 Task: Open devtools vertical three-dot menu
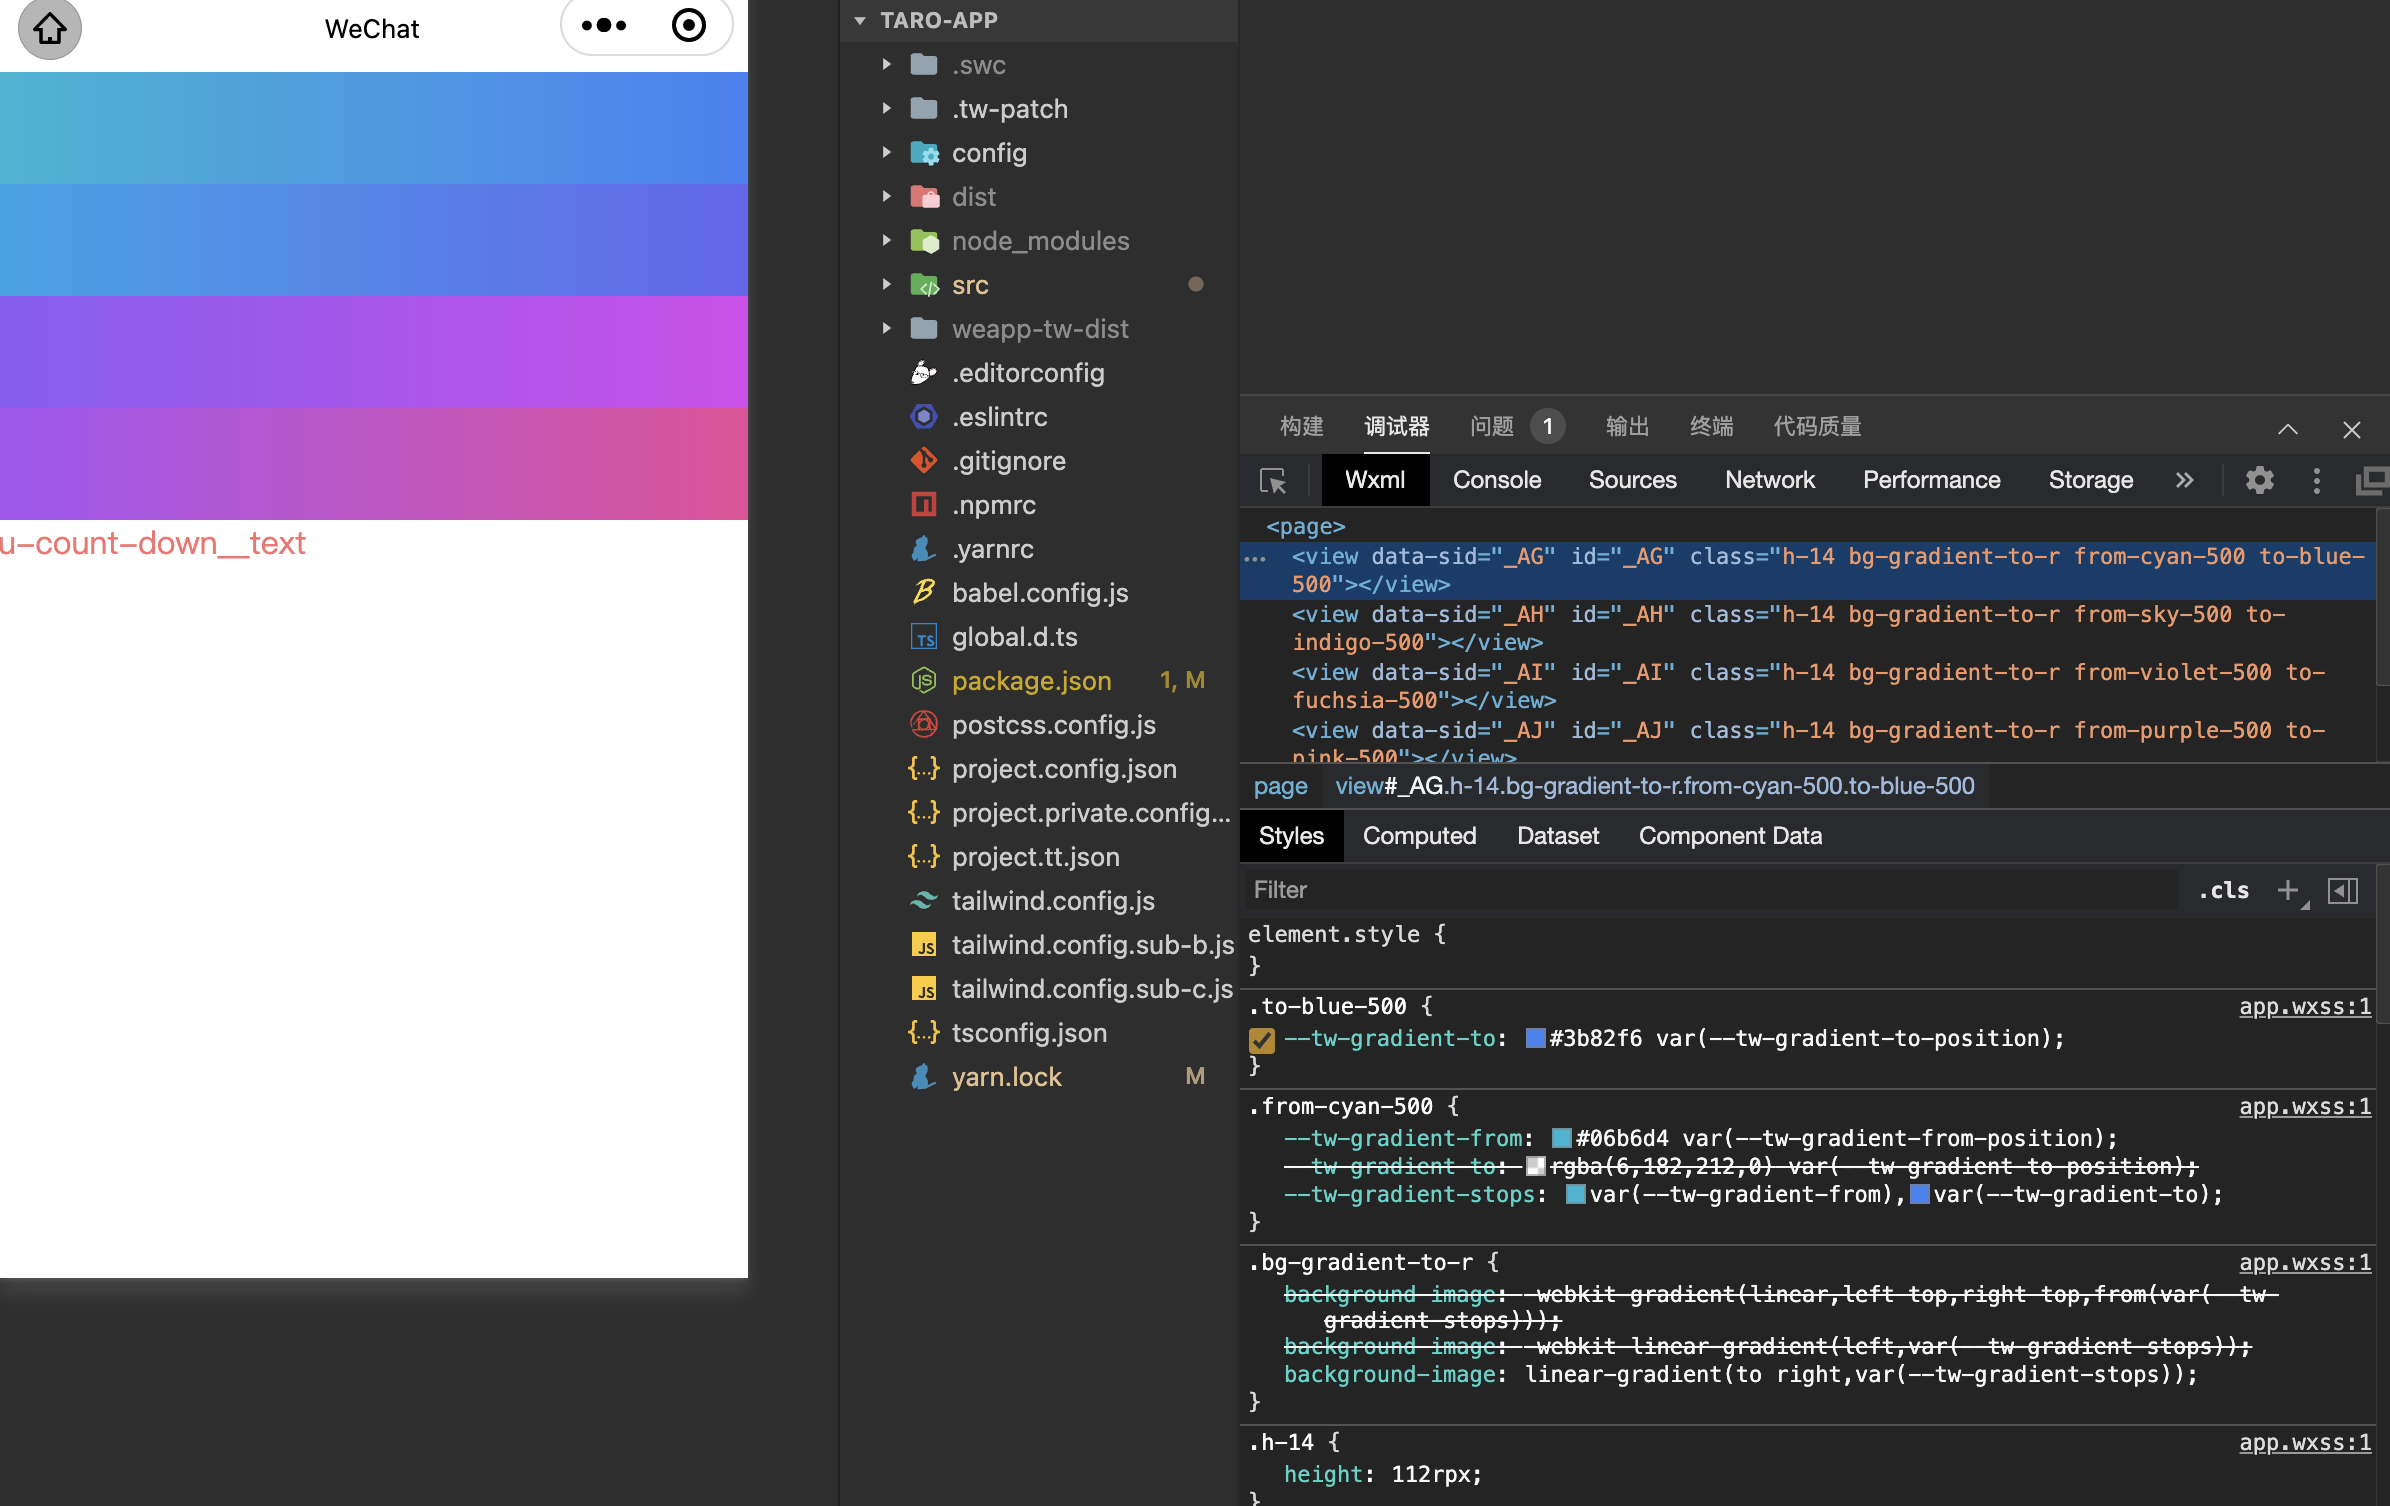click(2316, 481)
